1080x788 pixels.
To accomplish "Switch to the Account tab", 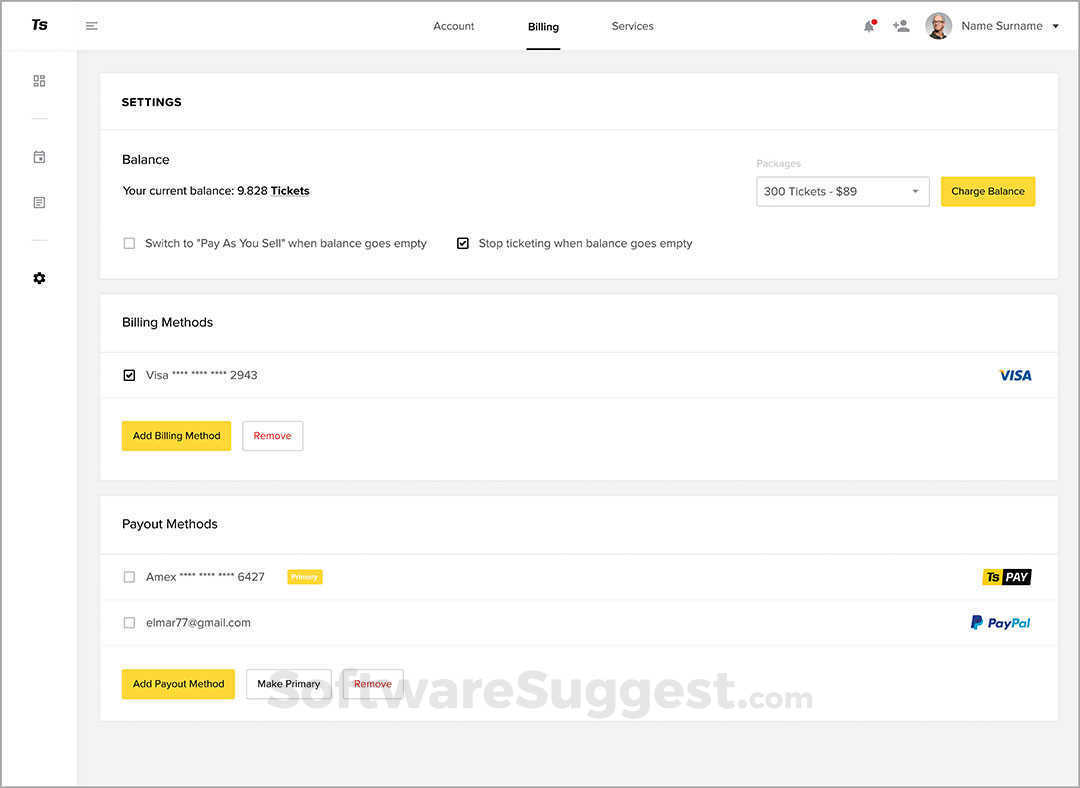I will point(453,26).
